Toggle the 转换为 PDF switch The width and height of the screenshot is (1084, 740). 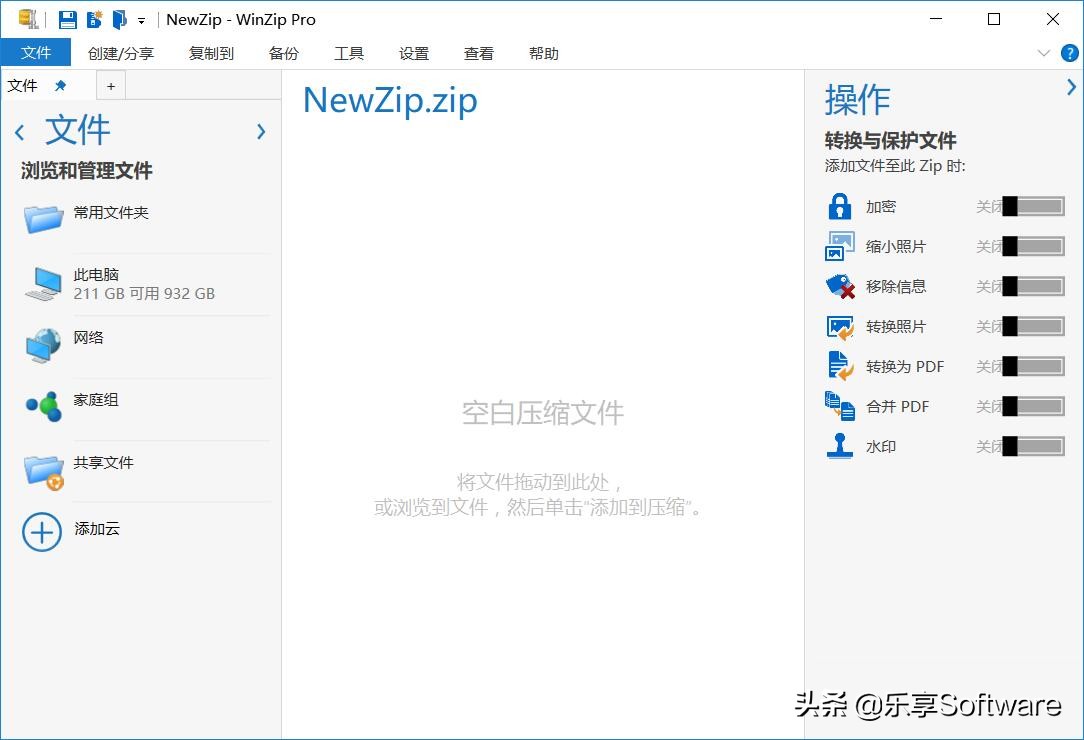[1033, 367]
